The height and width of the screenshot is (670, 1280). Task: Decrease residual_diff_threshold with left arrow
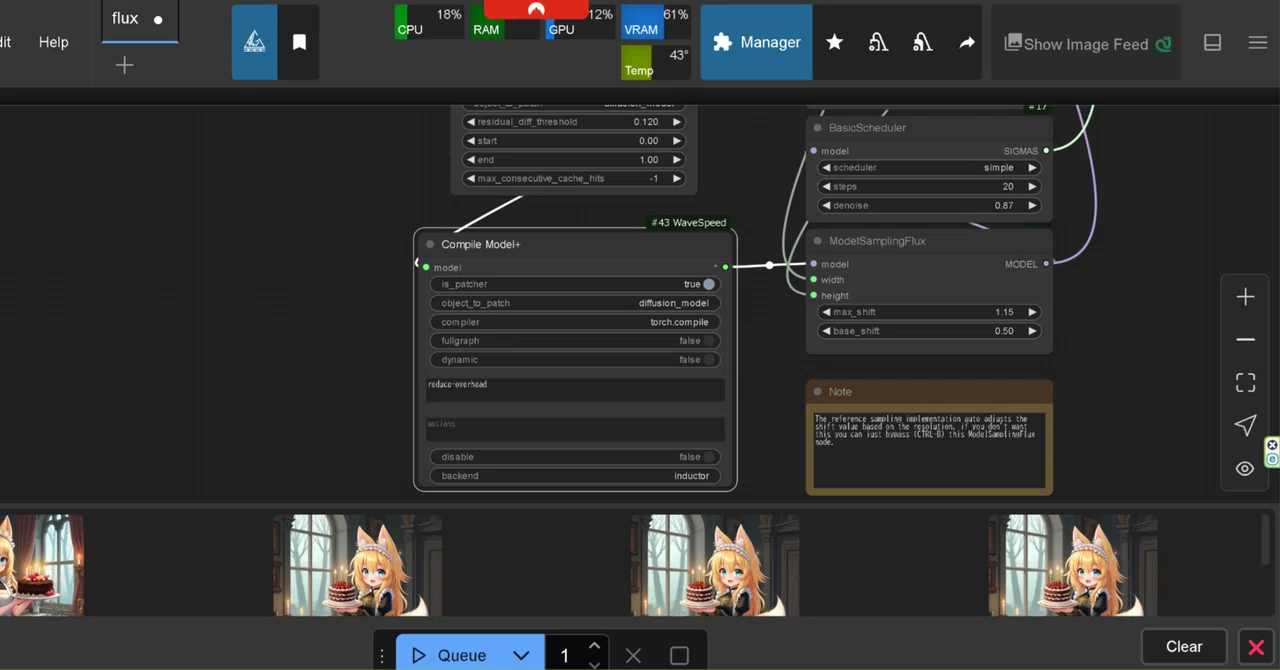tap(470, 122)
